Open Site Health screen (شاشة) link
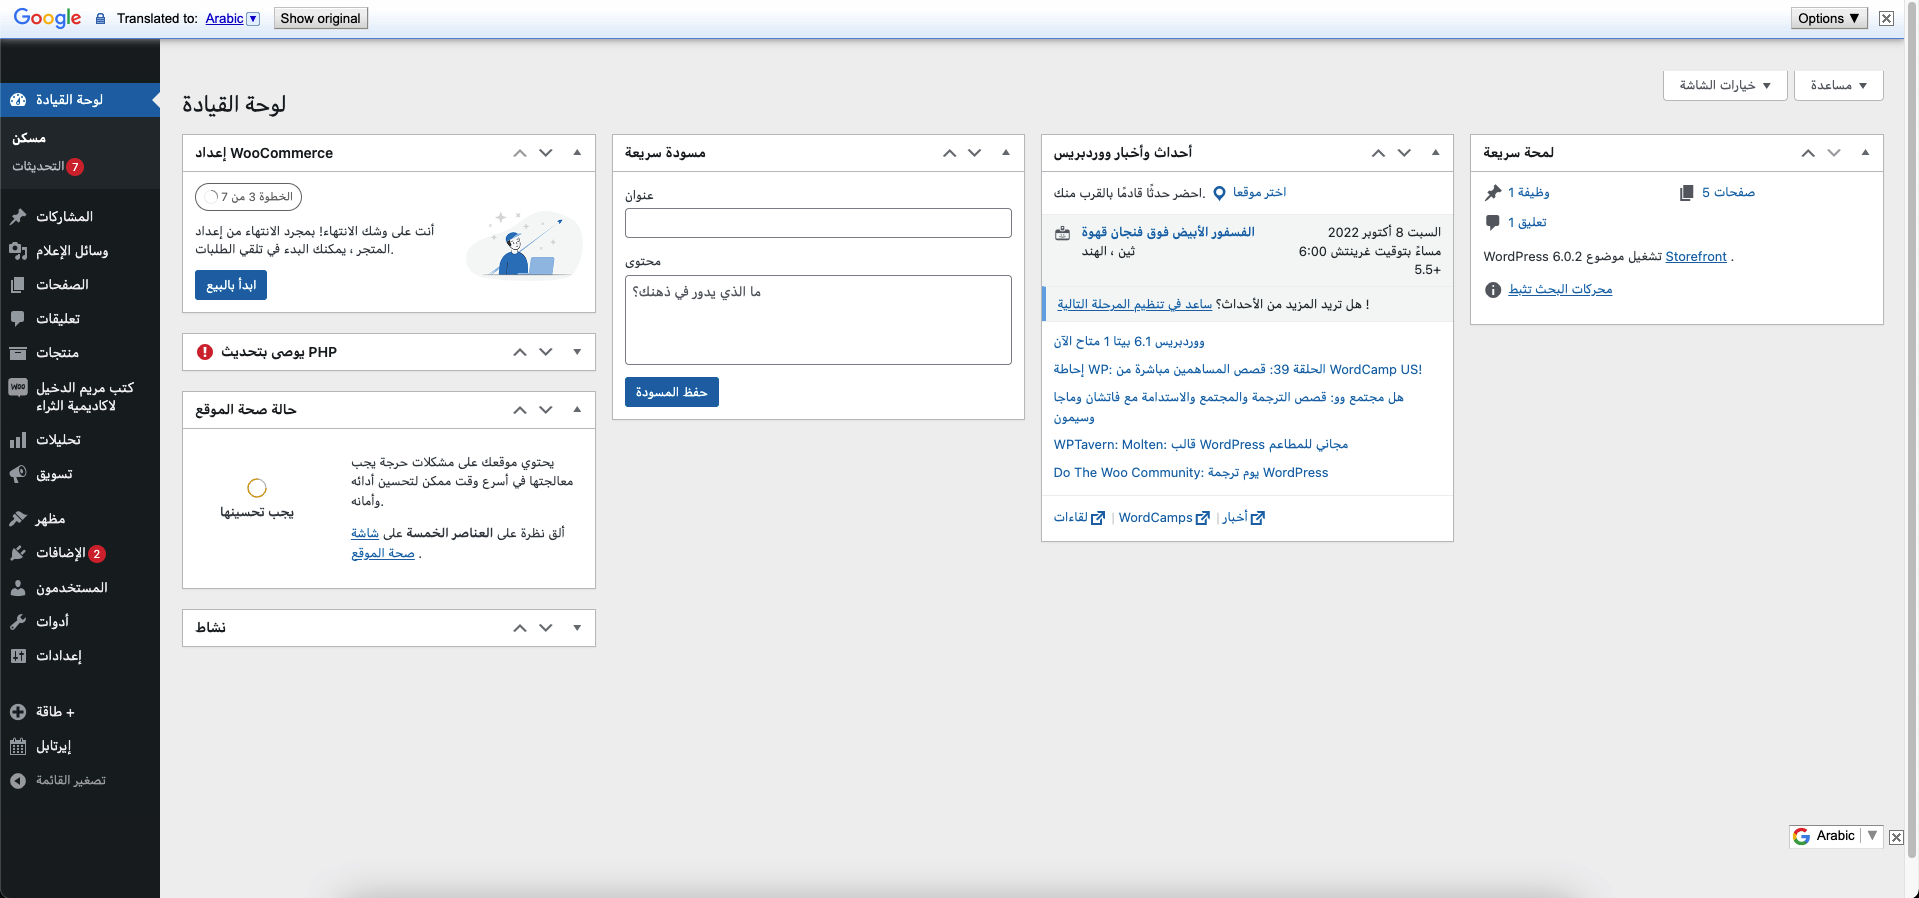Image resolution: width=1919 pixels, height=898 pixels. (365, 534)
